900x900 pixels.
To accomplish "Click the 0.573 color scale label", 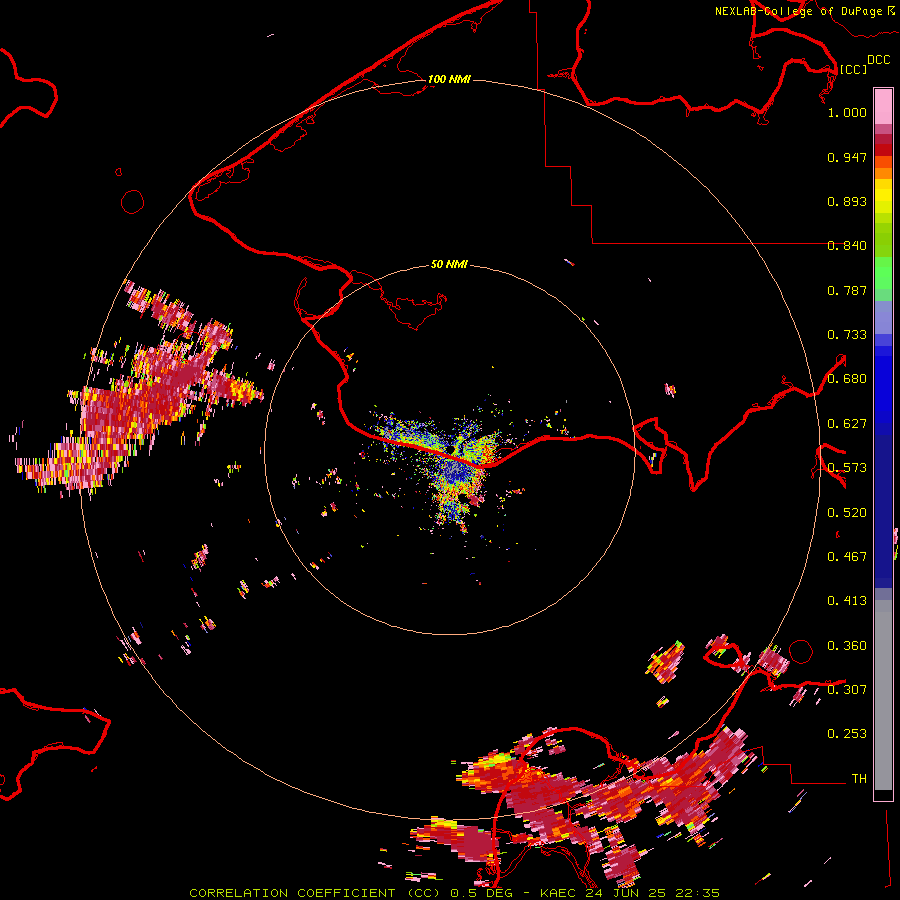I will tap(847, 468).
